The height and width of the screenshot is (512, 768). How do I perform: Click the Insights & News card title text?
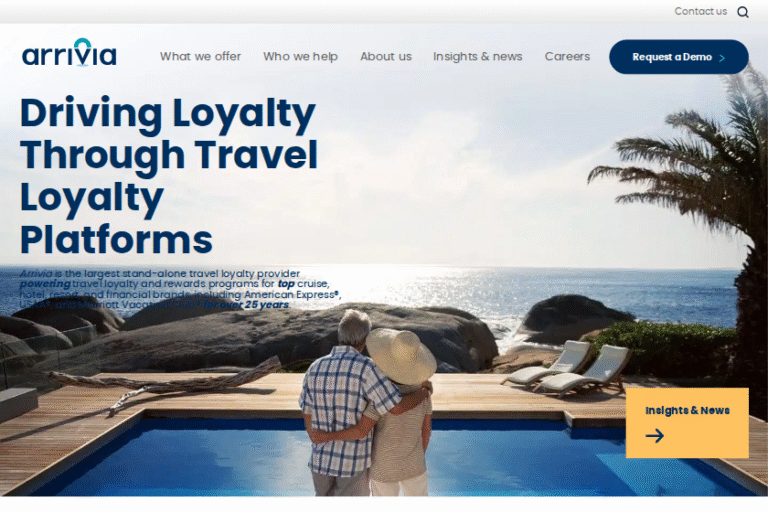pos(687,410)
